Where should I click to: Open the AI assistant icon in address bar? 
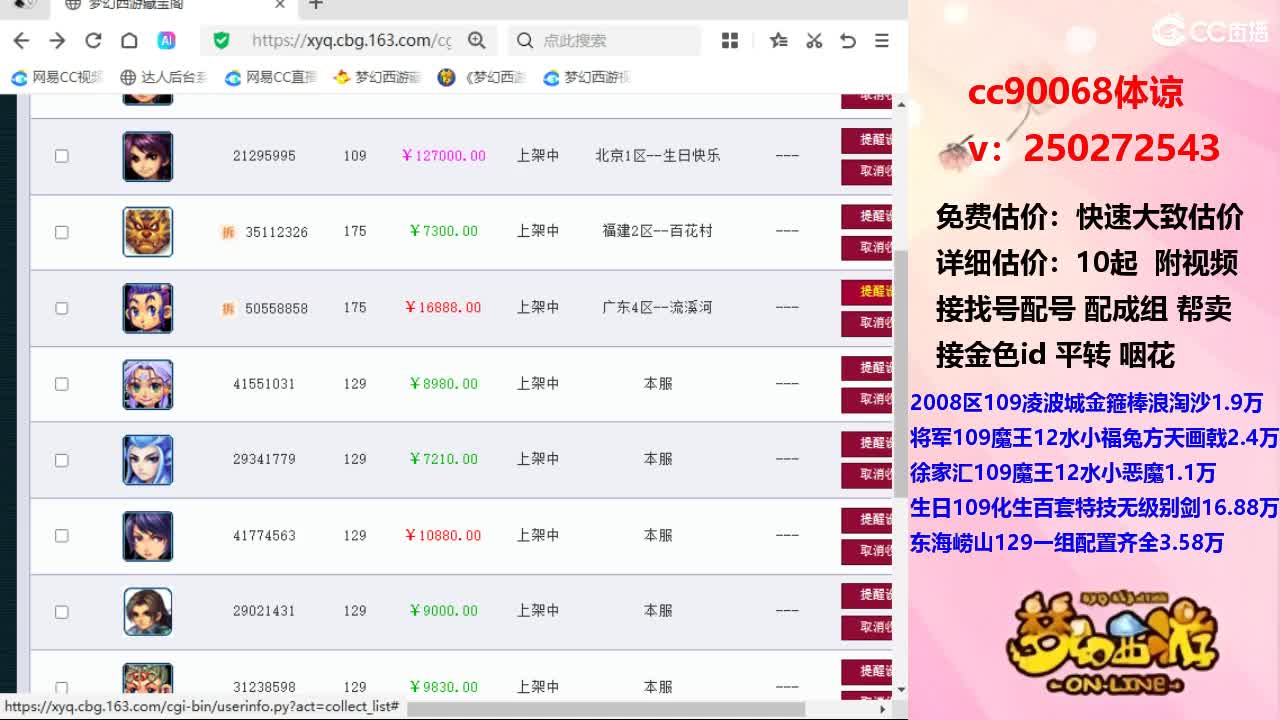166,41
